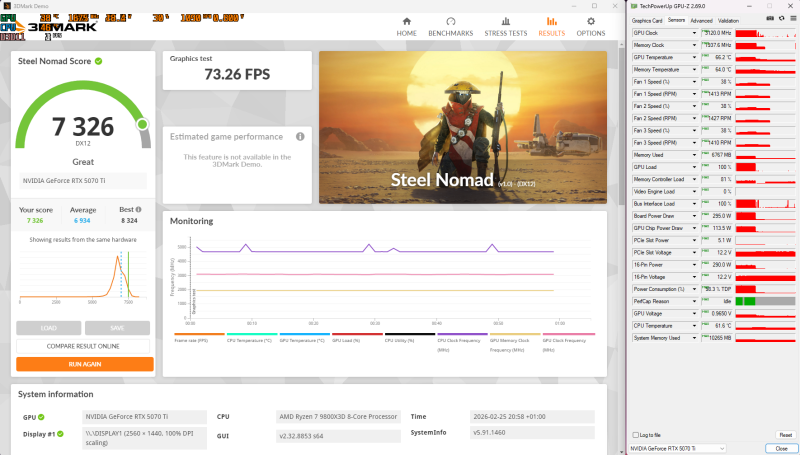Click the Steel Nomad artwork thumbnail
Viewport: 800px width, 455px height.
463,128
